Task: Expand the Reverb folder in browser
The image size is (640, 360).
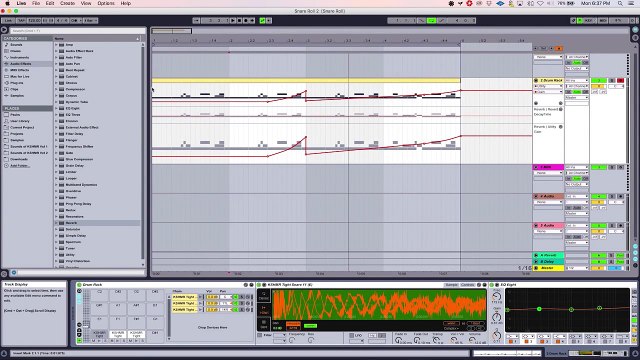Action: pos(56,223)
